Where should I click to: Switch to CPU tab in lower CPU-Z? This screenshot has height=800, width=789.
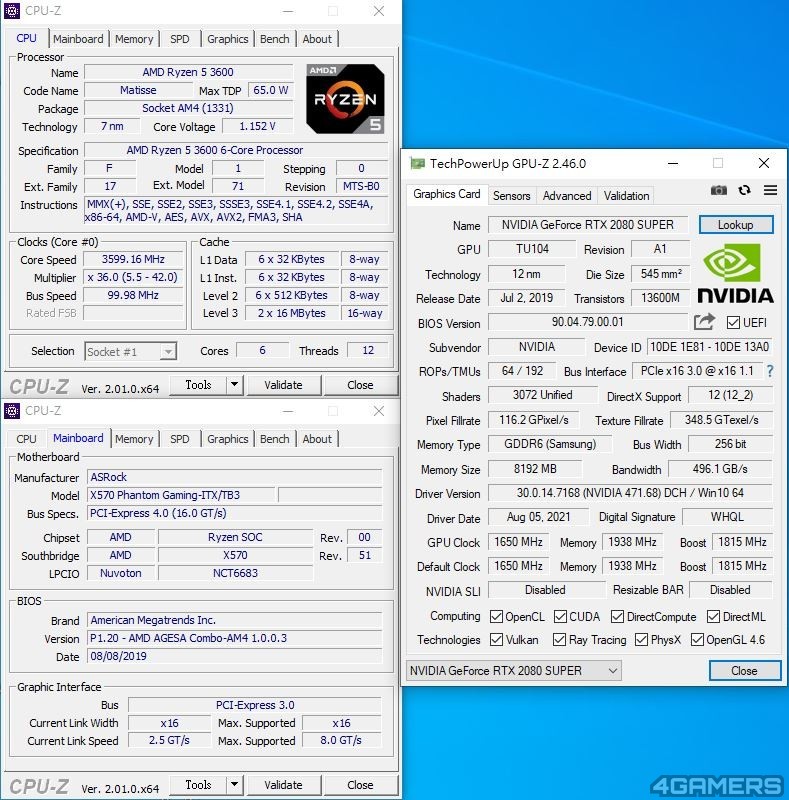(26, 439)
